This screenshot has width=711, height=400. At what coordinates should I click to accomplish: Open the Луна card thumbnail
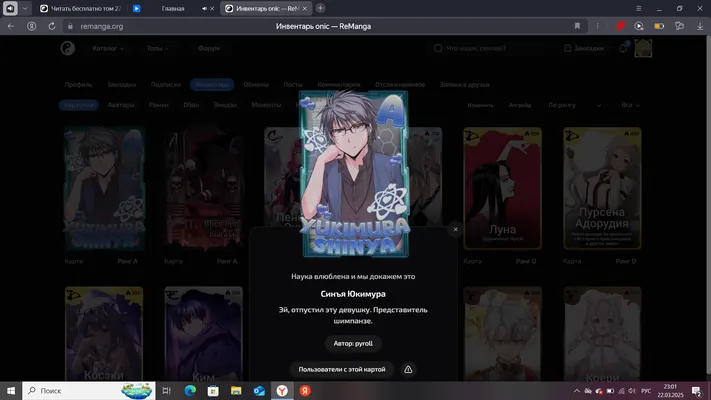(x=502, y=188)
